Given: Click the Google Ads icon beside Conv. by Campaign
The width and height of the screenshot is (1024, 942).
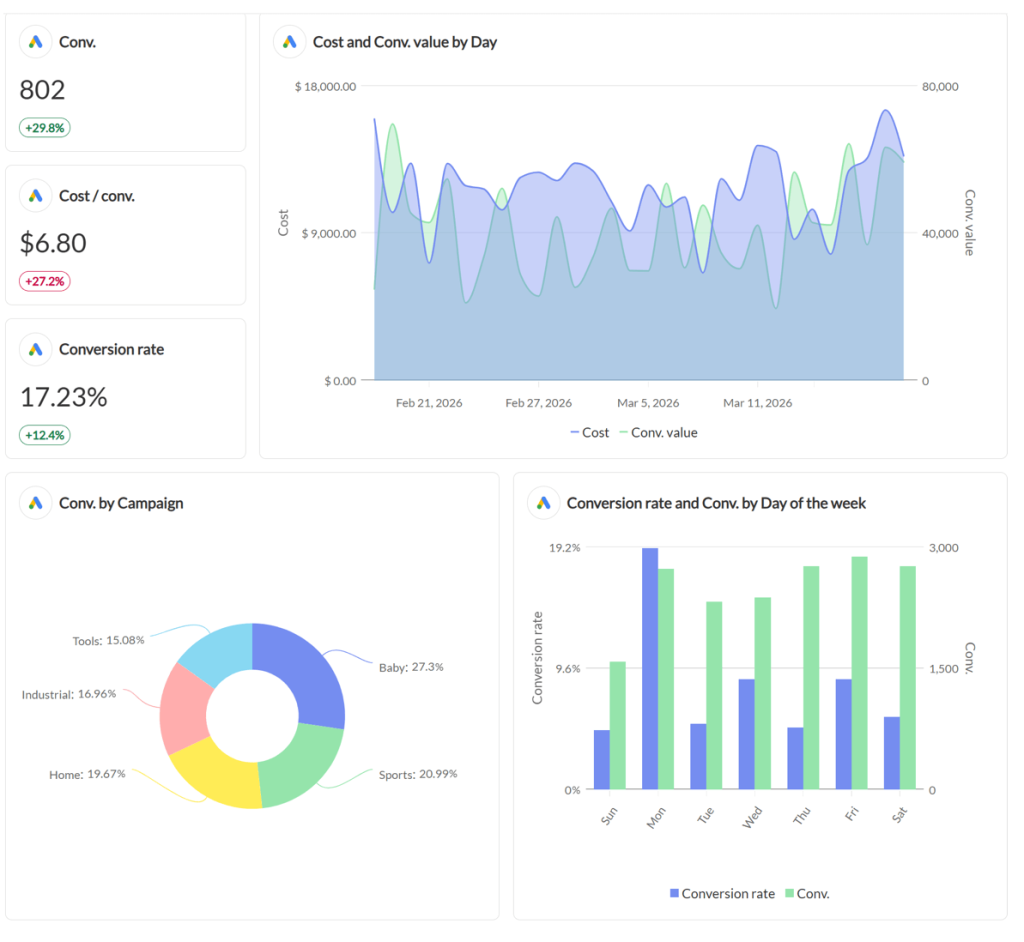Looking at the screenshot, I should [35, 503].
